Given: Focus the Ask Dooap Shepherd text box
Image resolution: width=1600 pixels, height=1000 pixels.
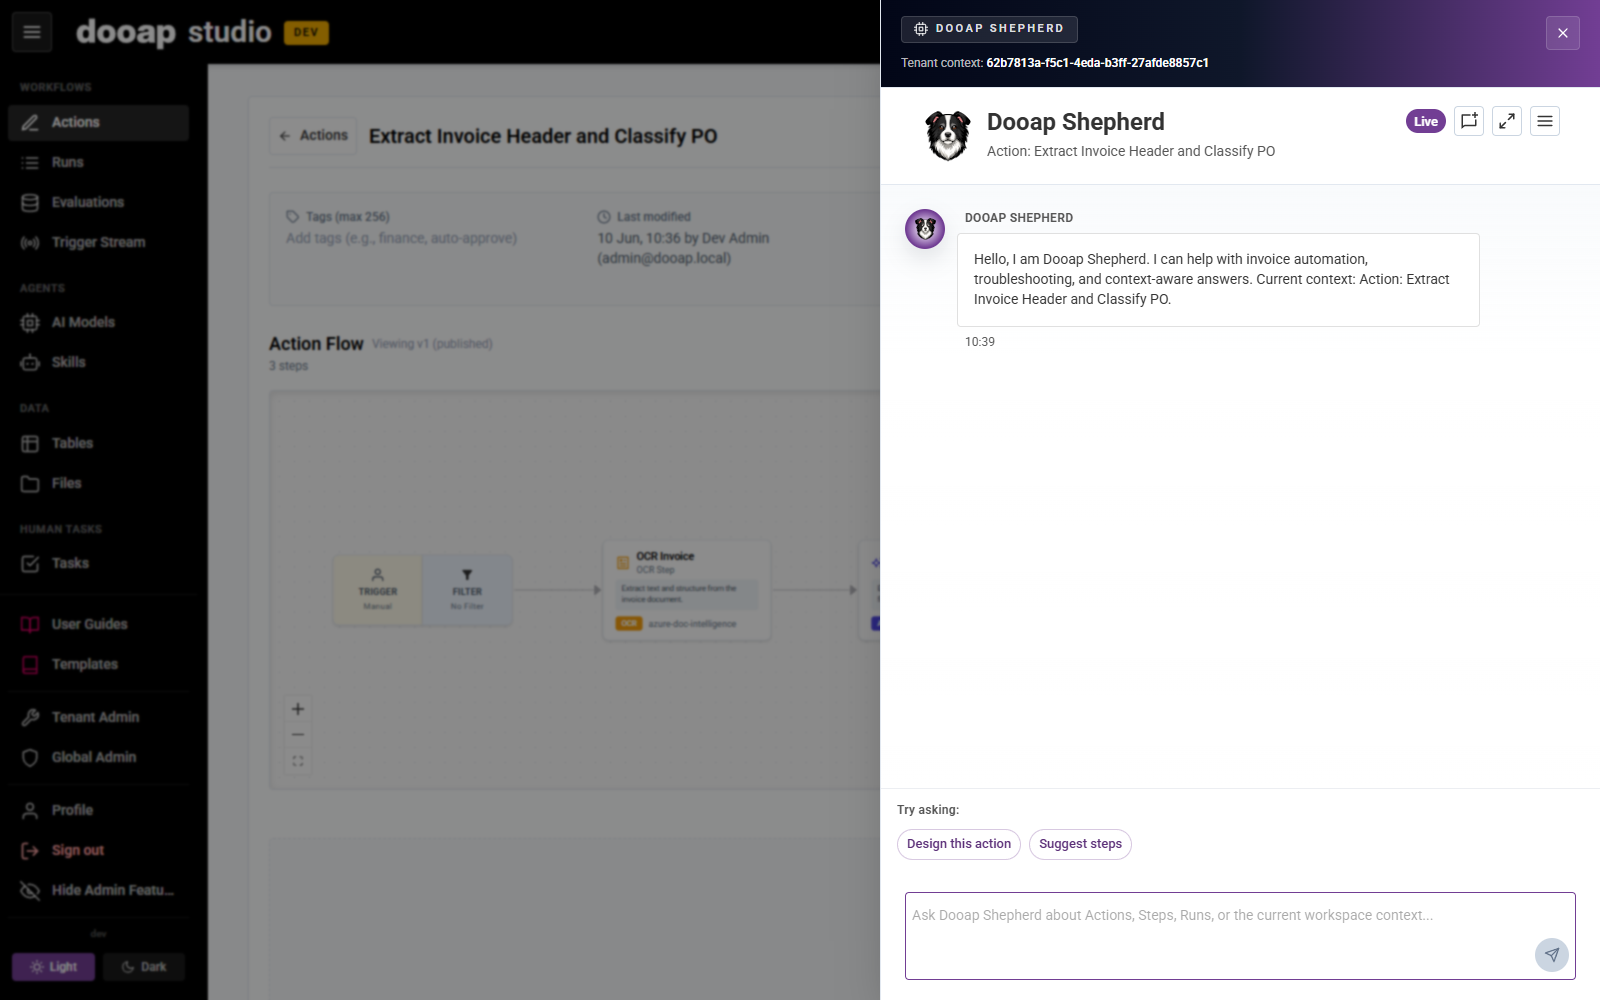Looking at the screenshot, I should click(1240, 936).
